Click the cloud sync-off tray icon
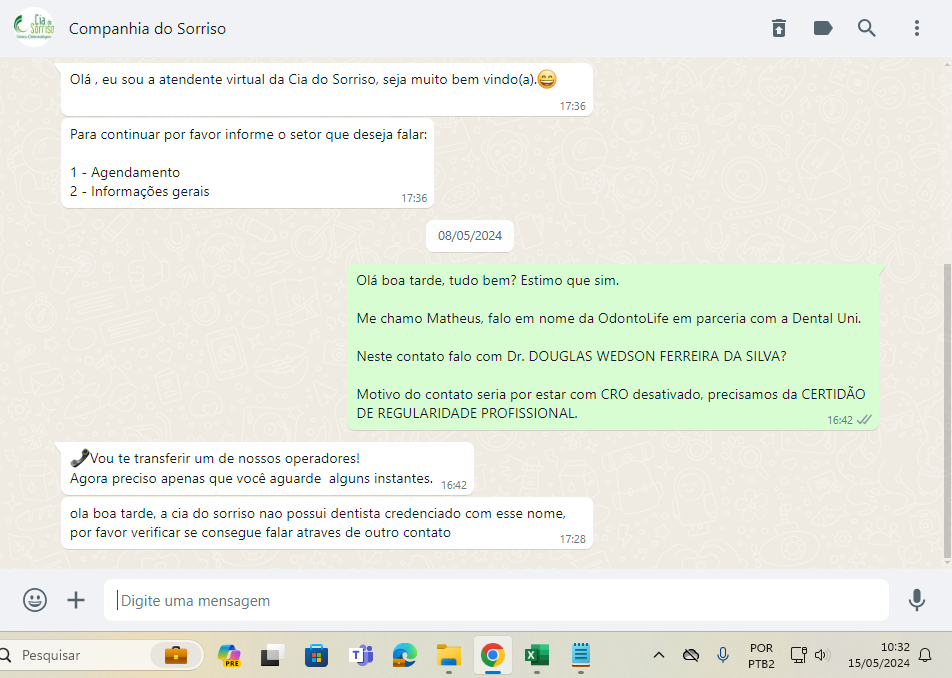The height and width of the screenshot is (678, 952). click(x=690, y=655)
